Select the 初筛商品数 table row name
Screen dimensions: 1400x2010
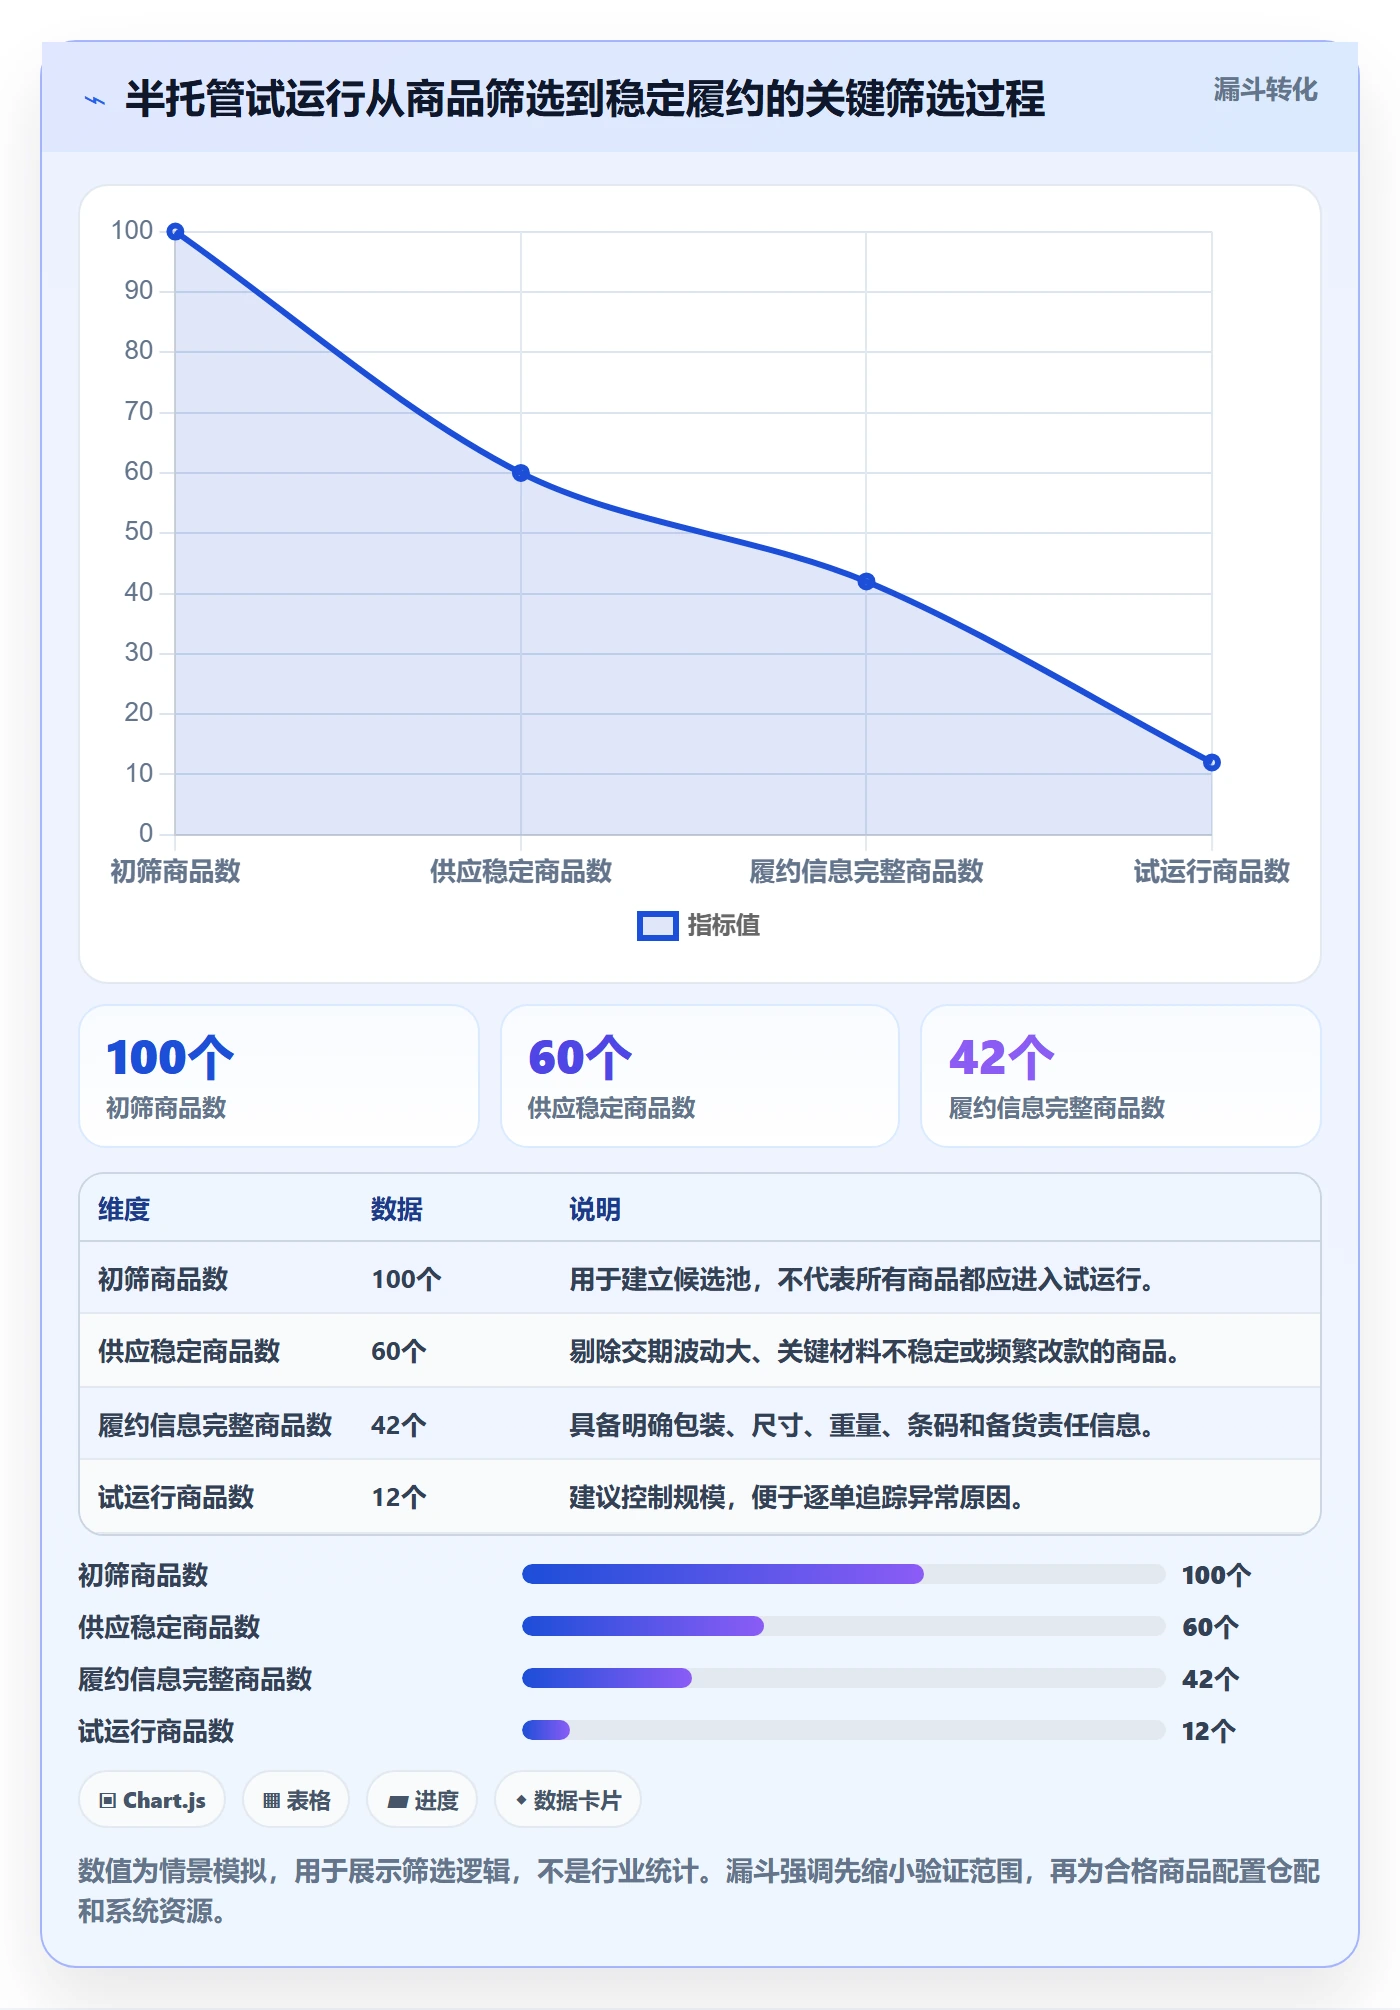point(163,1280)
